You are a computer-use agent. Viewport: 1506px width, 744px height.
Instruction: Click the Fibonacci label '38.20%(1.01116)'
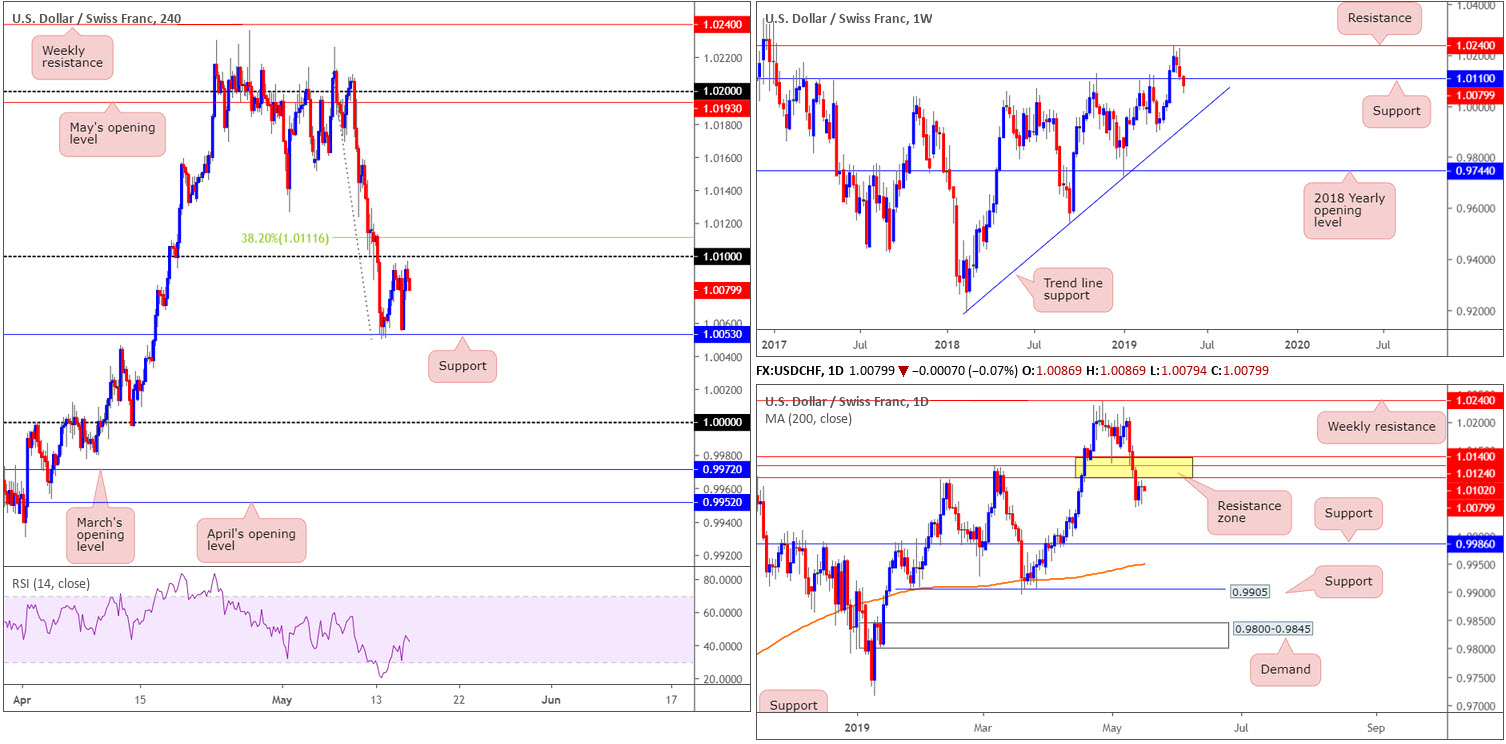(x=285, y=238)
